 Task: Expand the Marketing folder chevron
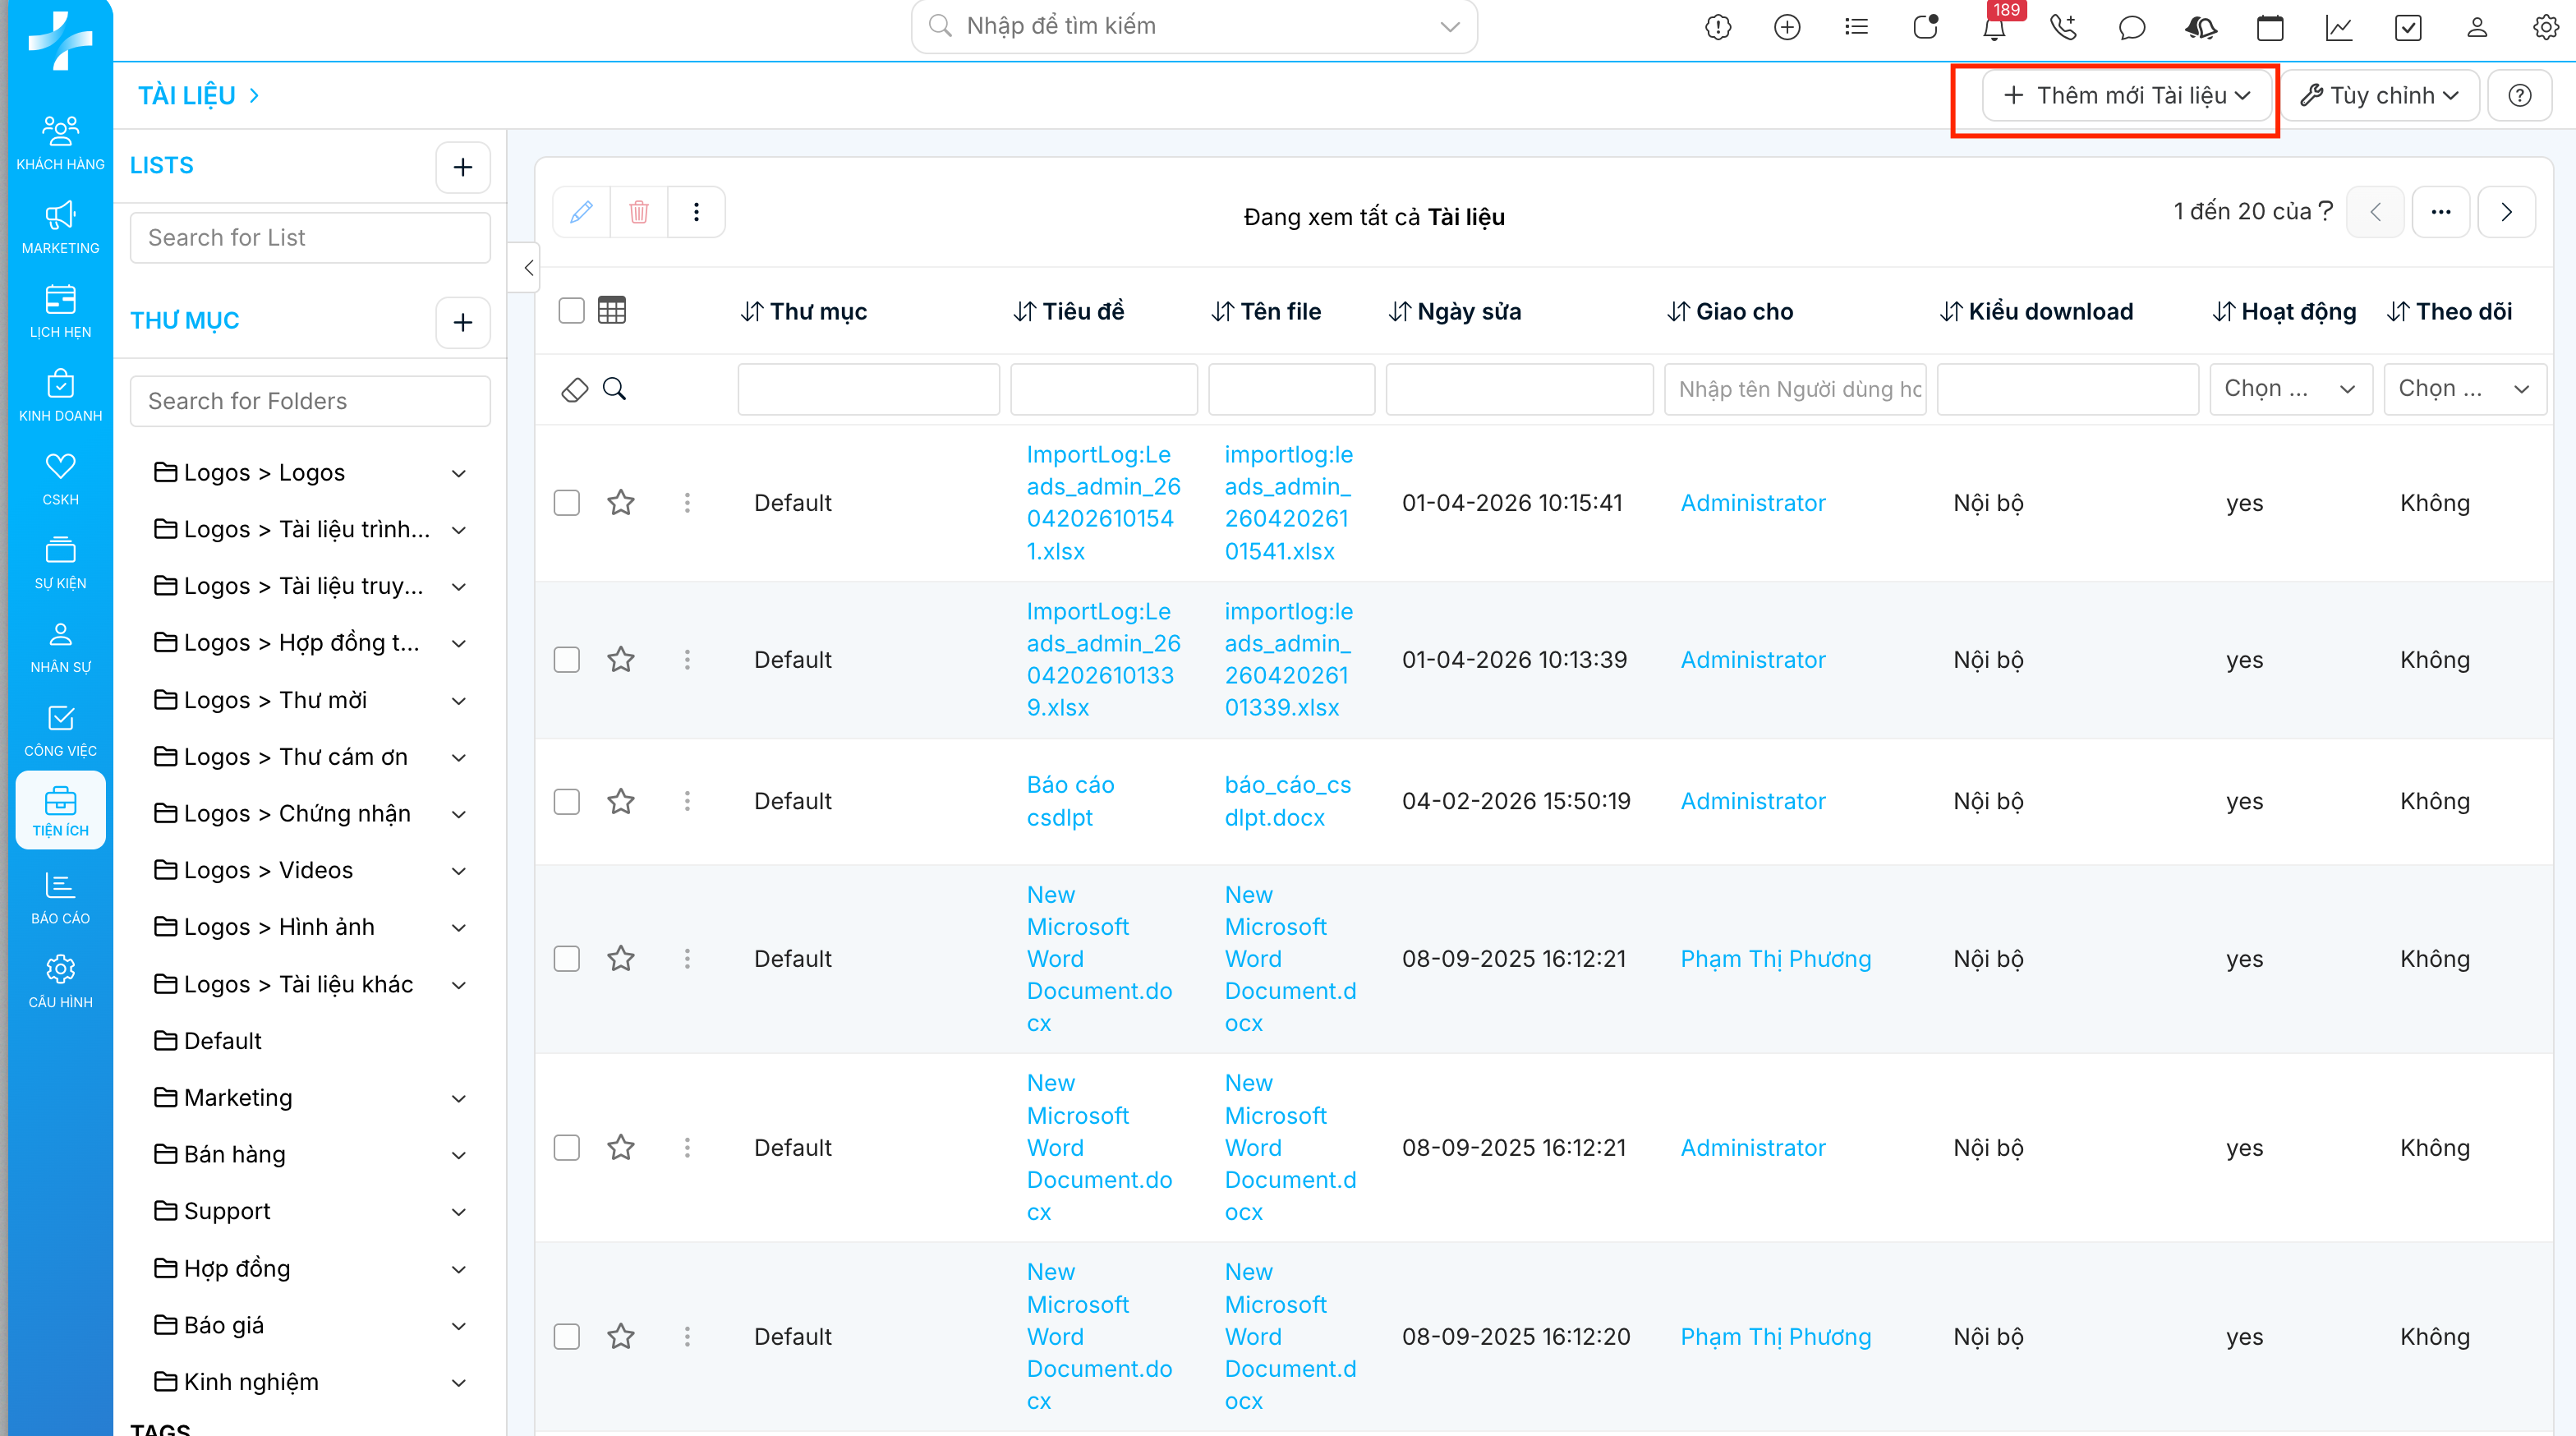coord(459,1098)
